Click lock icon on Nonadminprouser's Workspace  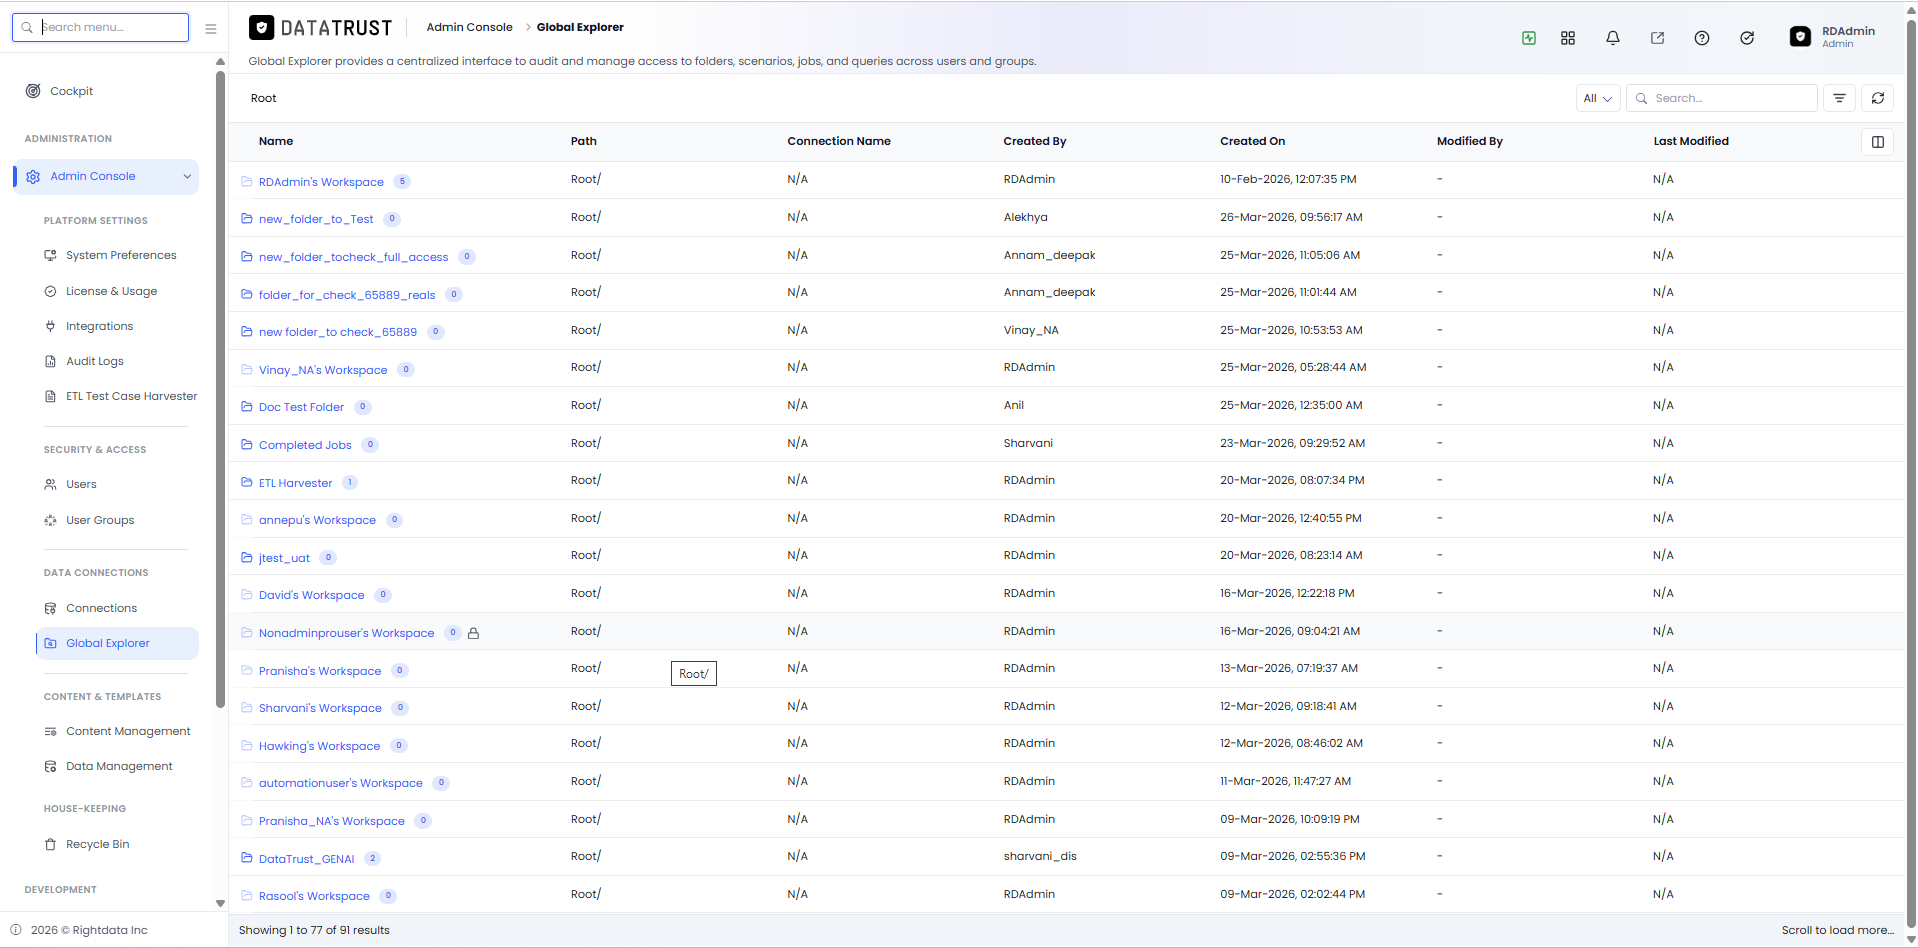(473, 633)
